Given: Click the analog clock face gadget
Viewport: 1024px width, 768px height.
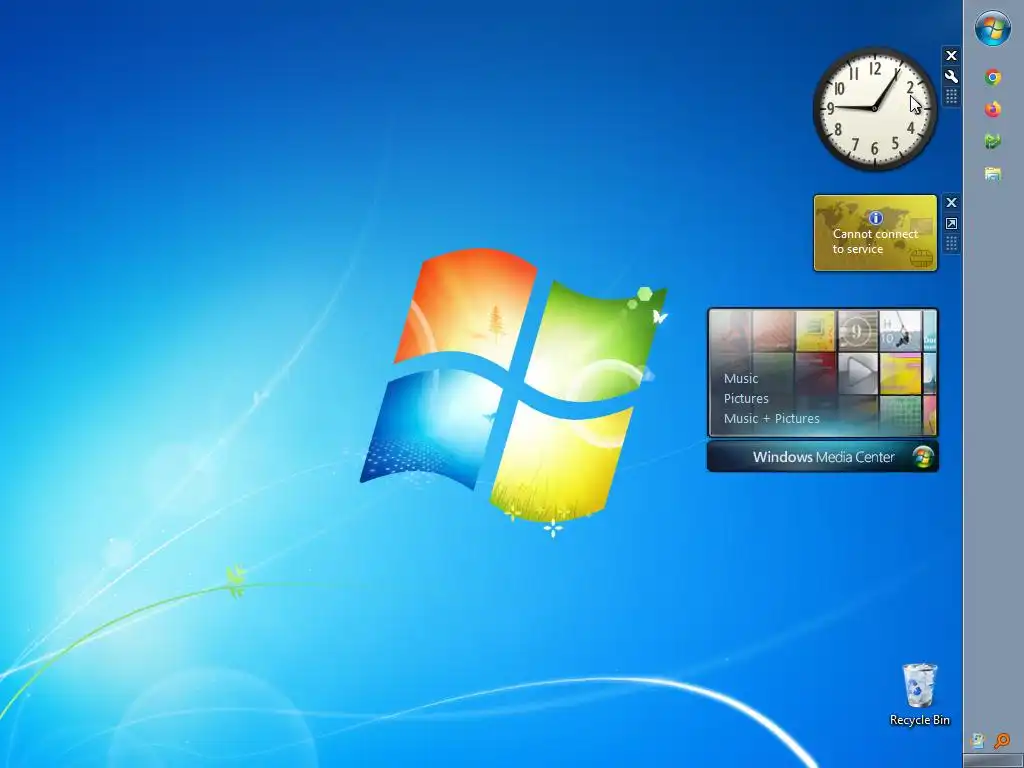Looking at the screenshot, I should coord(874,108).
